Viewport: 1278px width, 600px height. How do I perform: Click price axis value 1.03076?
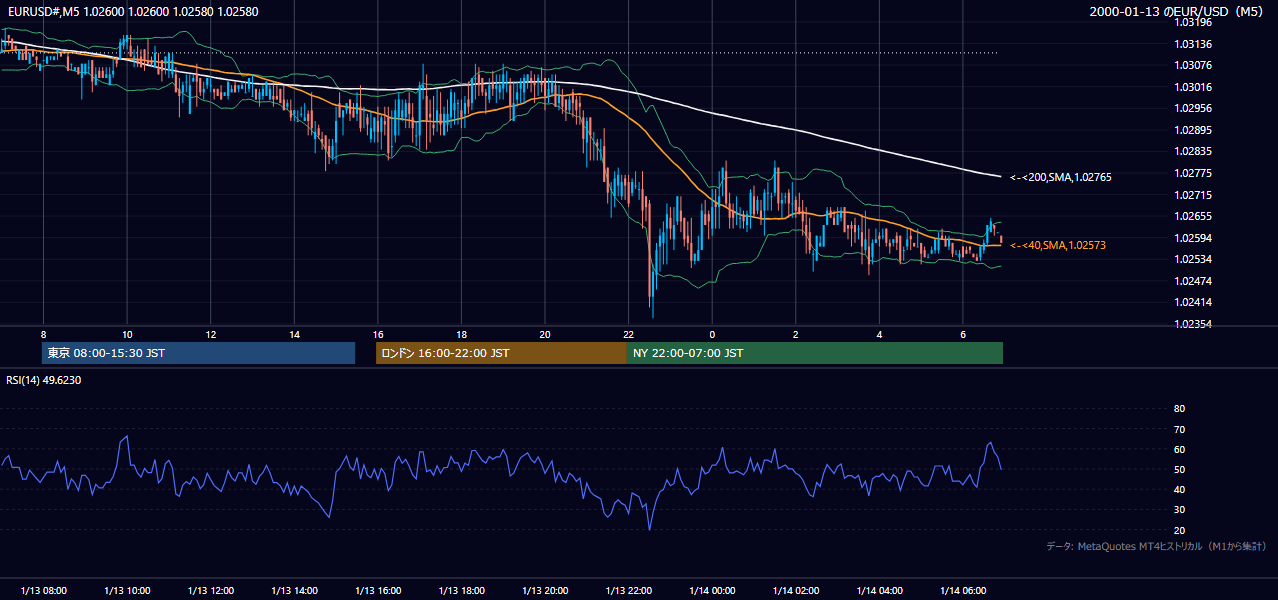click(x=1193, y=65)
